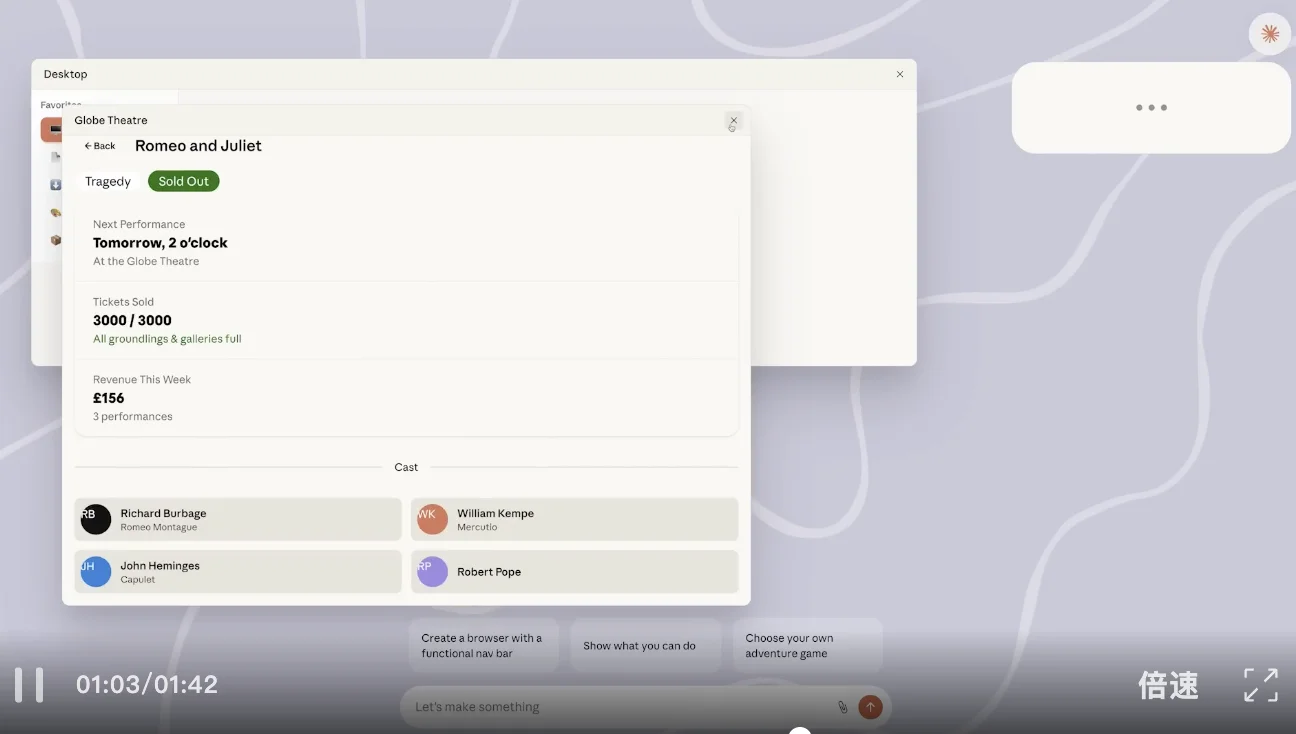The image size is (1296, 734).
Task: Pause the video with the pause icon
Action: pos(29,685)
